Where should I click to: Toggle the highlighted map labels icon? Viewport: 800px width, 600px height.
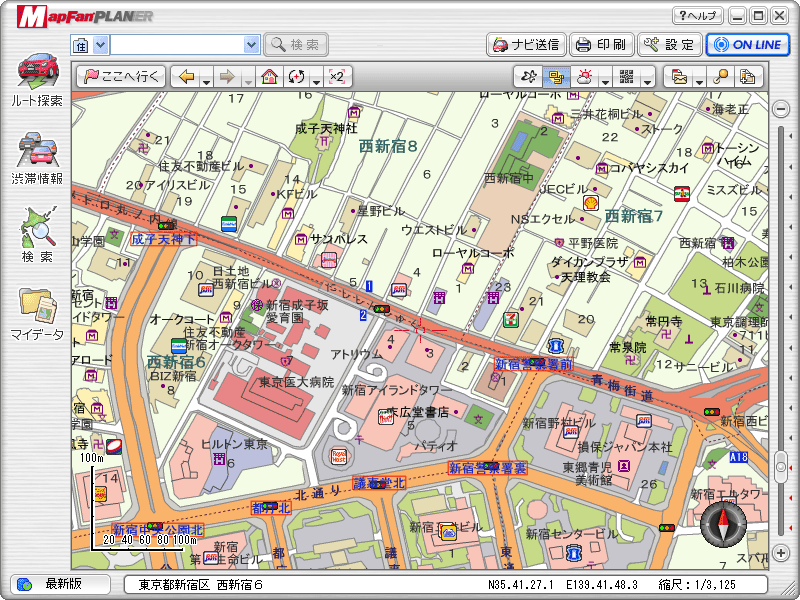pyautogui.click(x=556, y=77)
